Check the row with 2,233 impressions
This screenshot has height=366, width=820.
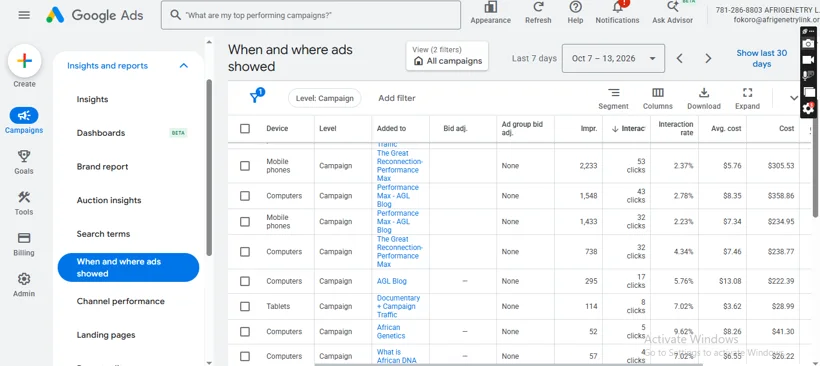(245, 166)
